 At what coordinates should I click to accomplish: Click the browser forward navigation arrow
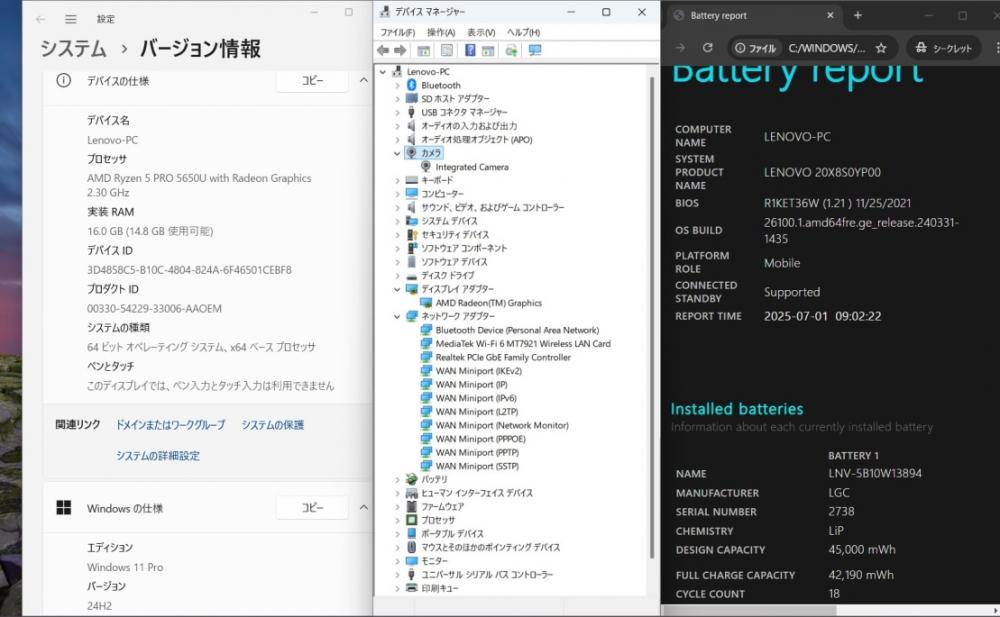[680, 48]
